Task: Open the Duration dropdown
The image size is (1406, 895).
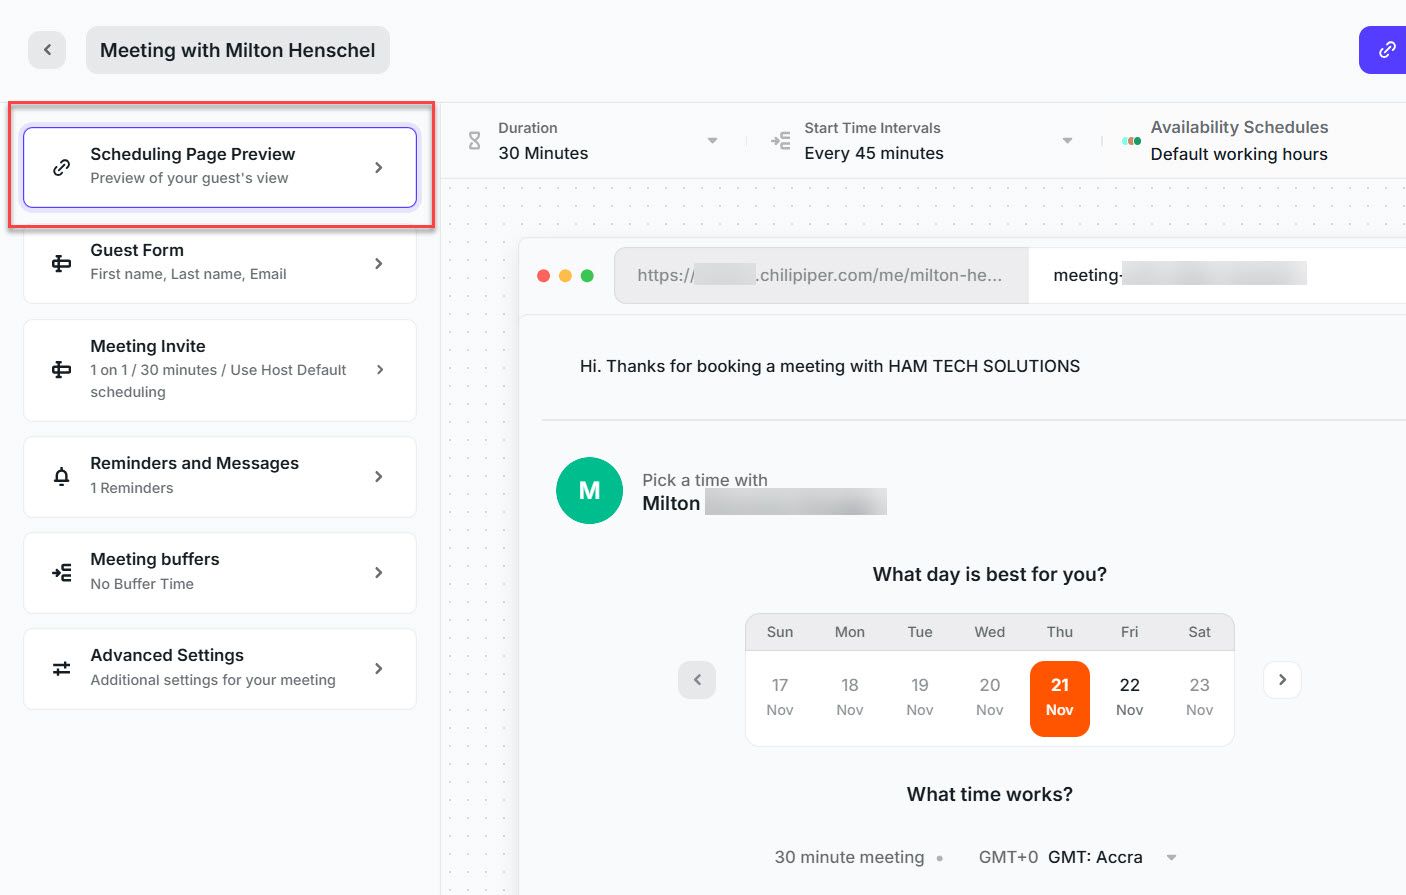Action: click(712, 140)
